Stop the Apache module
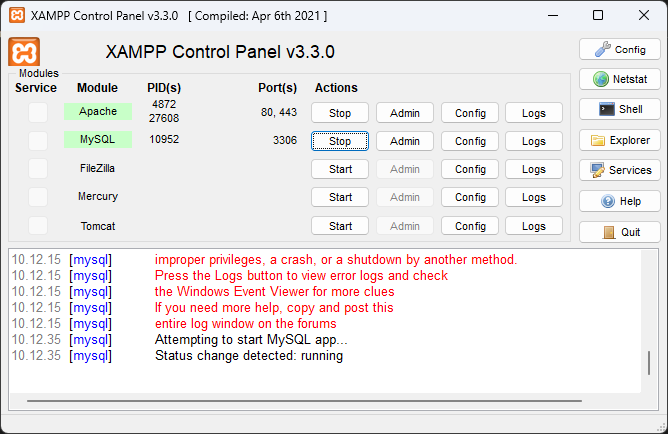The width and height of the screenshot is (668, 434). (340, 113)
